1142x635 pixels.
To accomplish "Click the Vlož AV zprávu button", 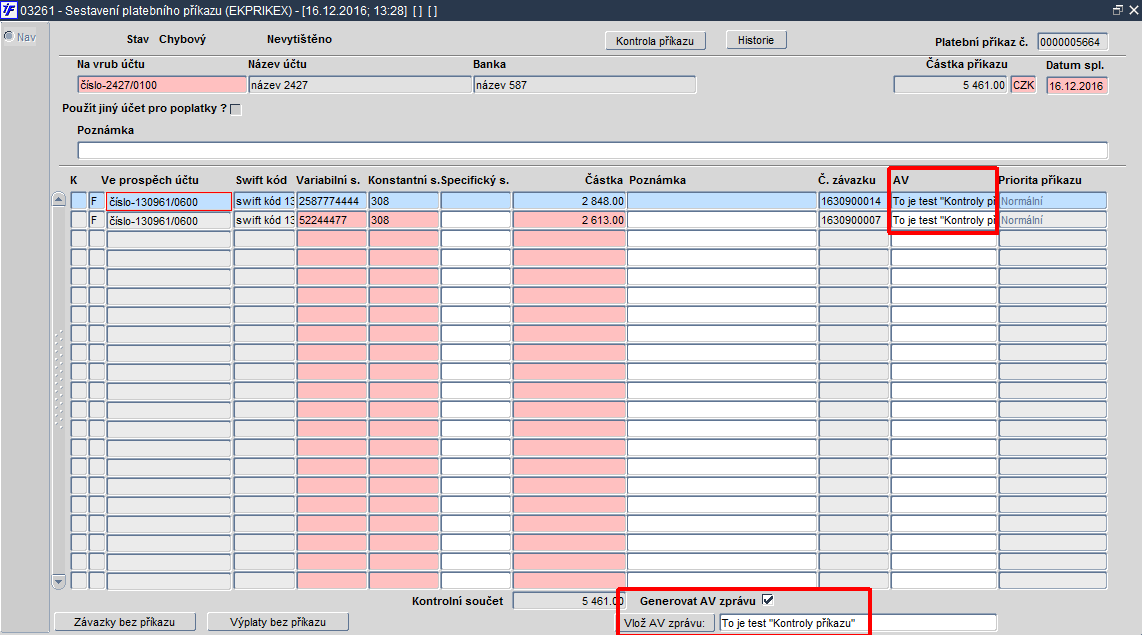I will point(665,623).
